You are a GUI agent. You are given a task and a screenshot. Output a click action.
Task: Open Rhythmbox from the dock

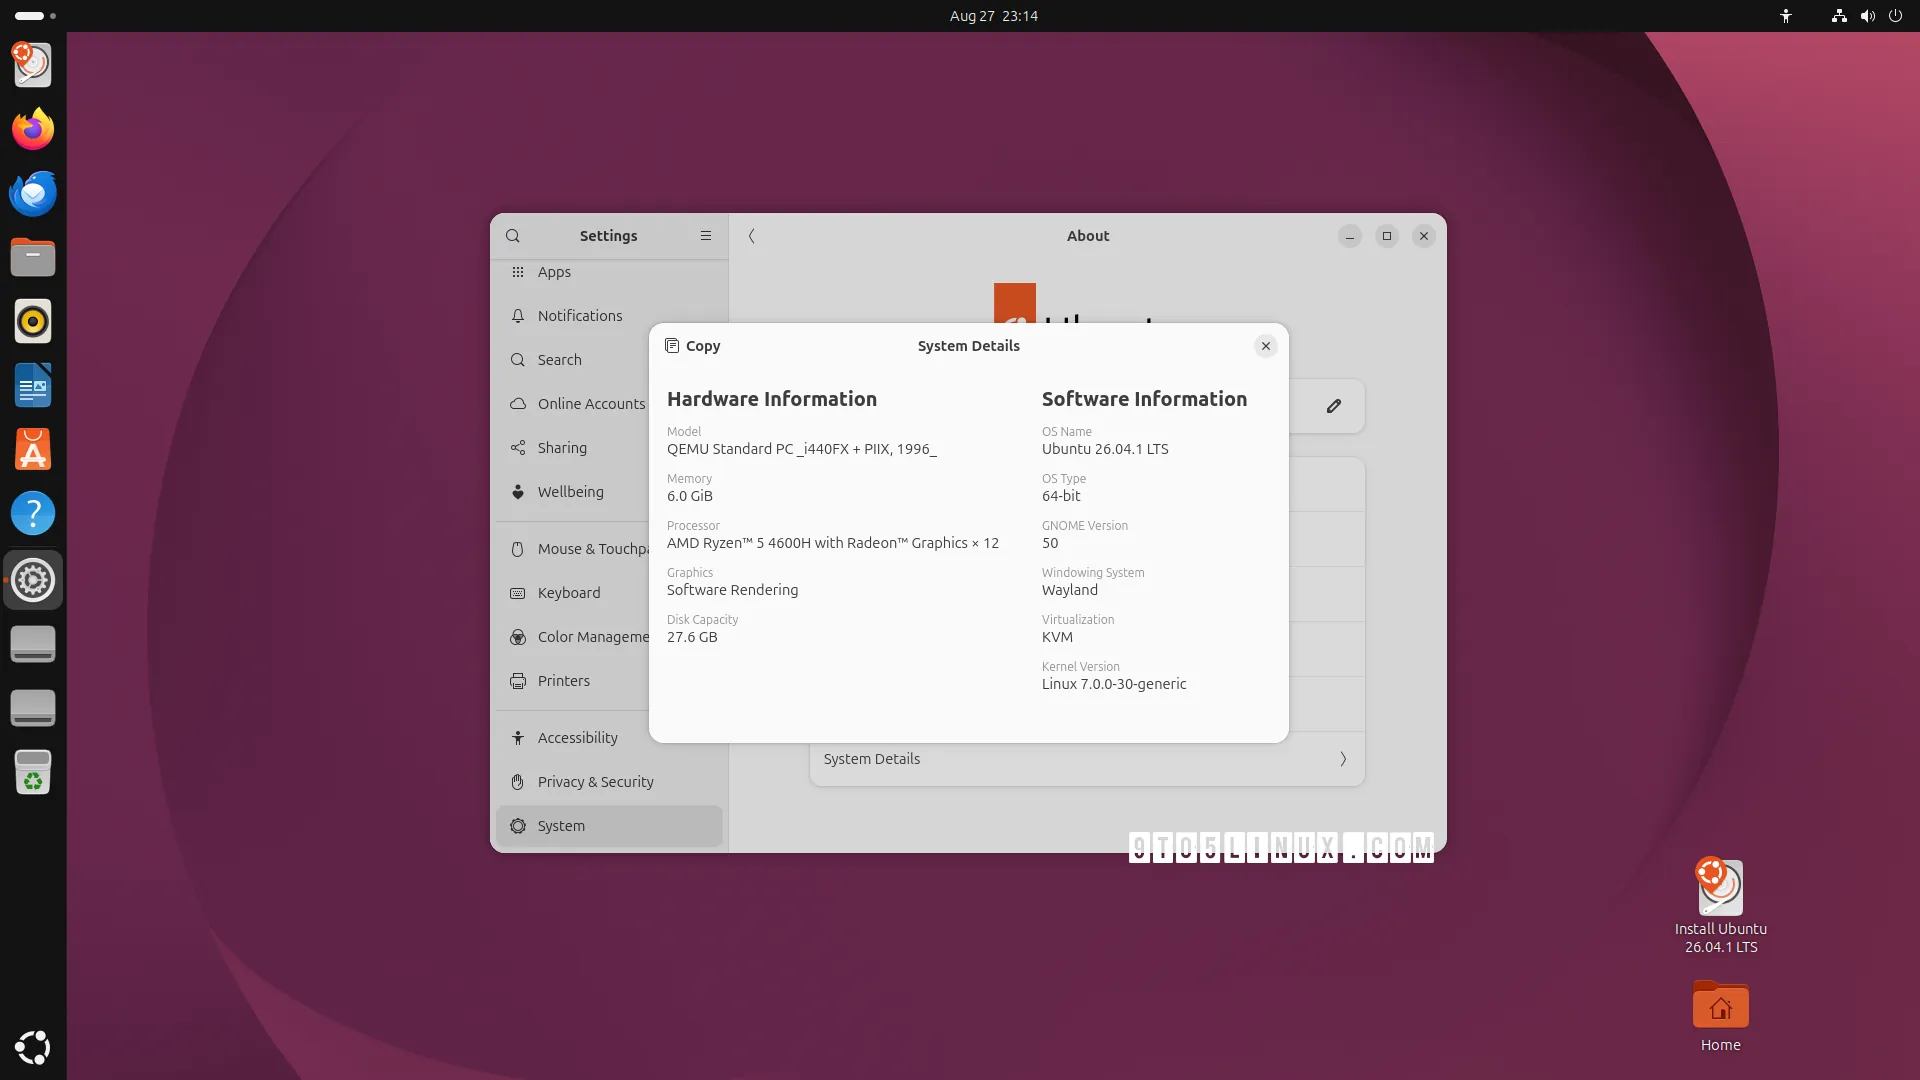(33, 321)
